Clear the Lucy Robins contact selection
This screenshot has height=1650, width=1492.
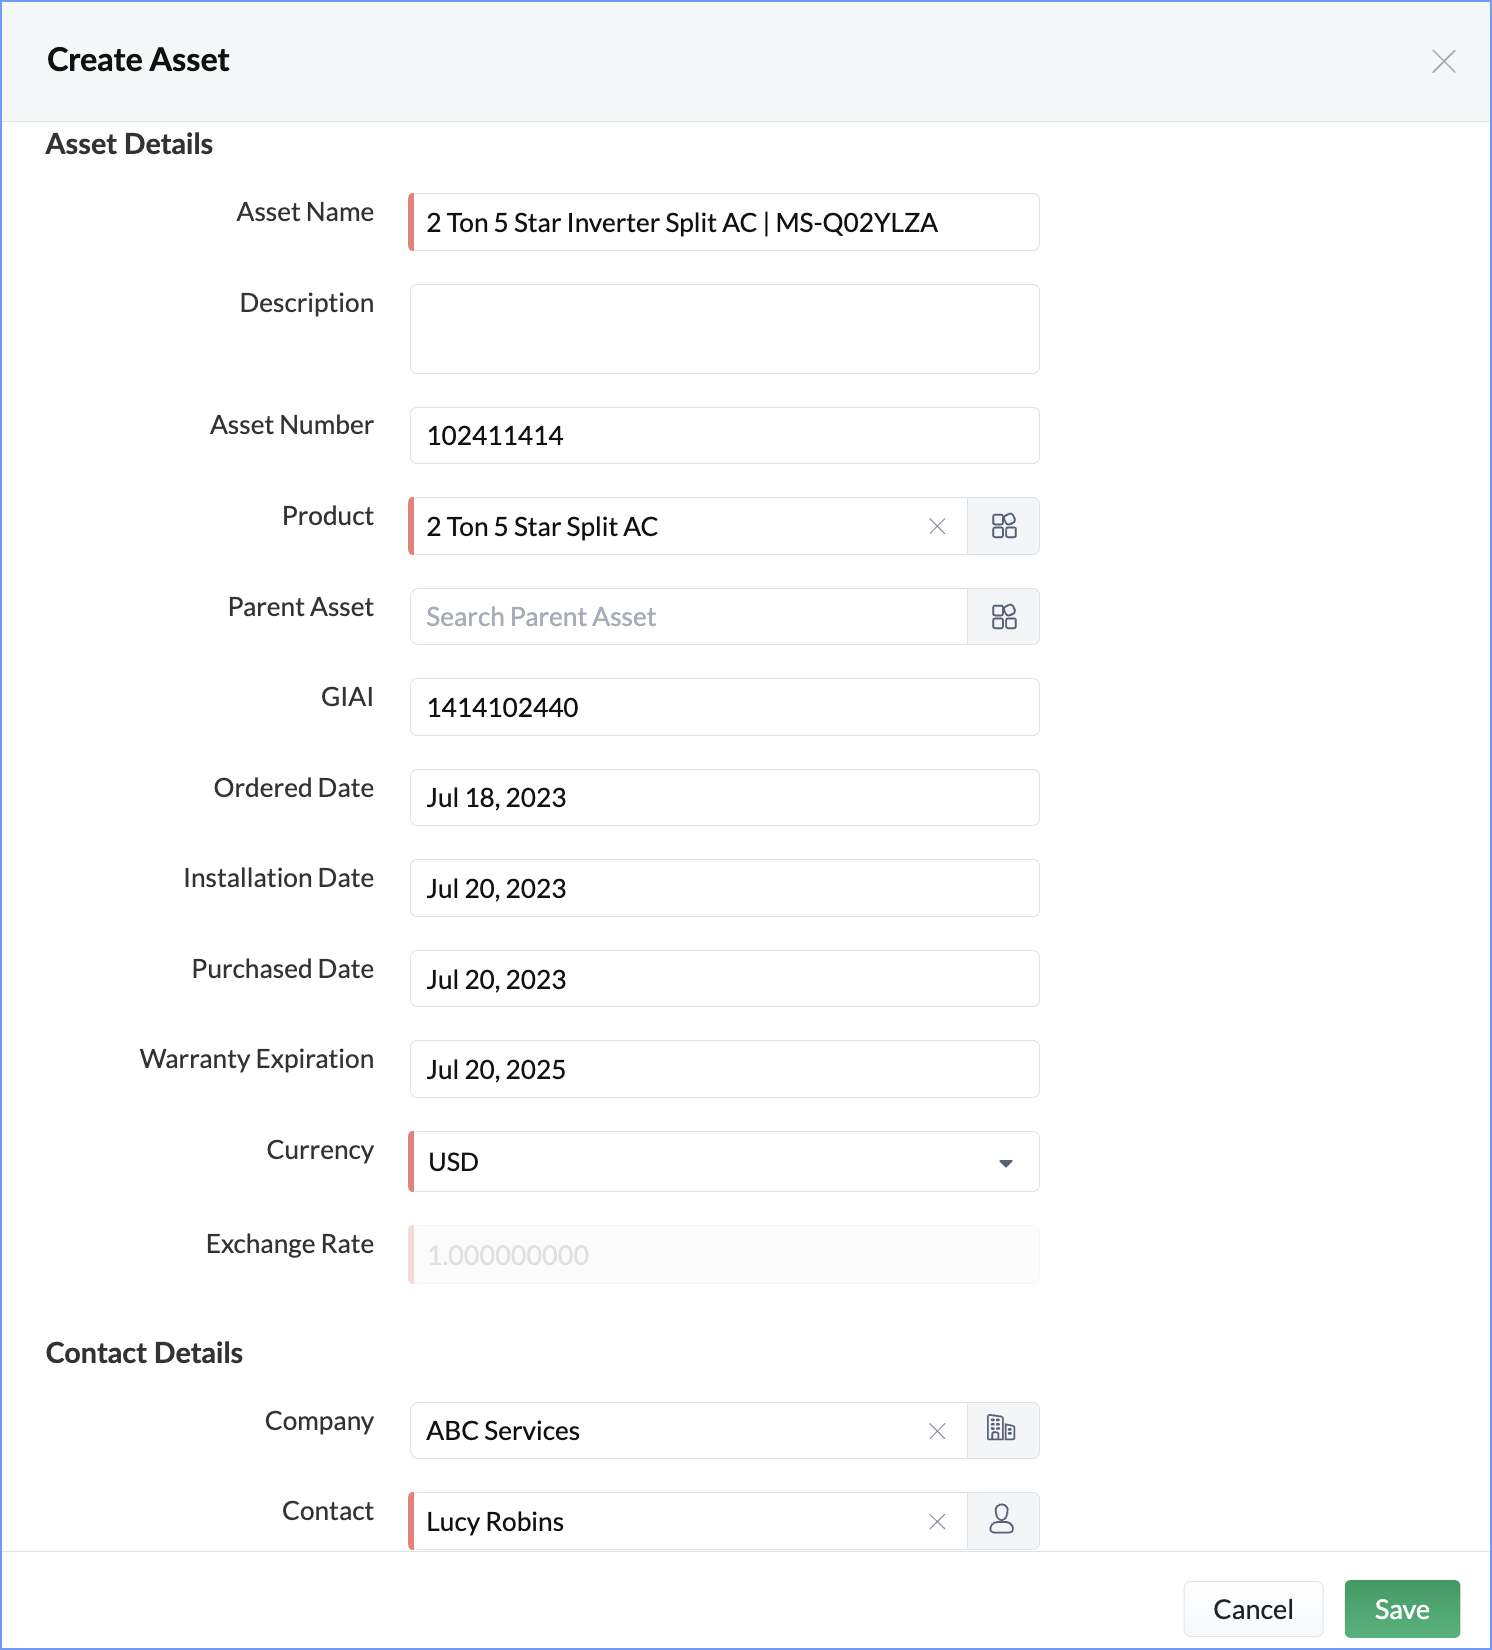[937, 1522]
